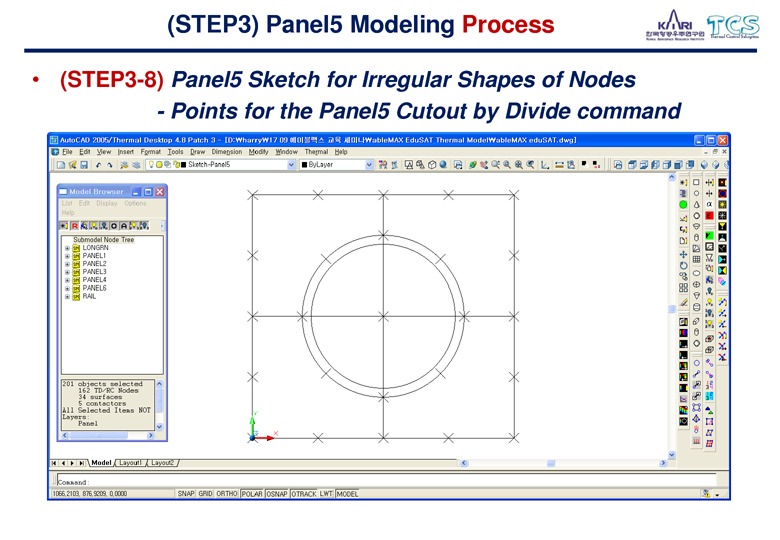Toggle GRID display in status bar
Viewport: 780px width, 540px height.
point(205,494)
